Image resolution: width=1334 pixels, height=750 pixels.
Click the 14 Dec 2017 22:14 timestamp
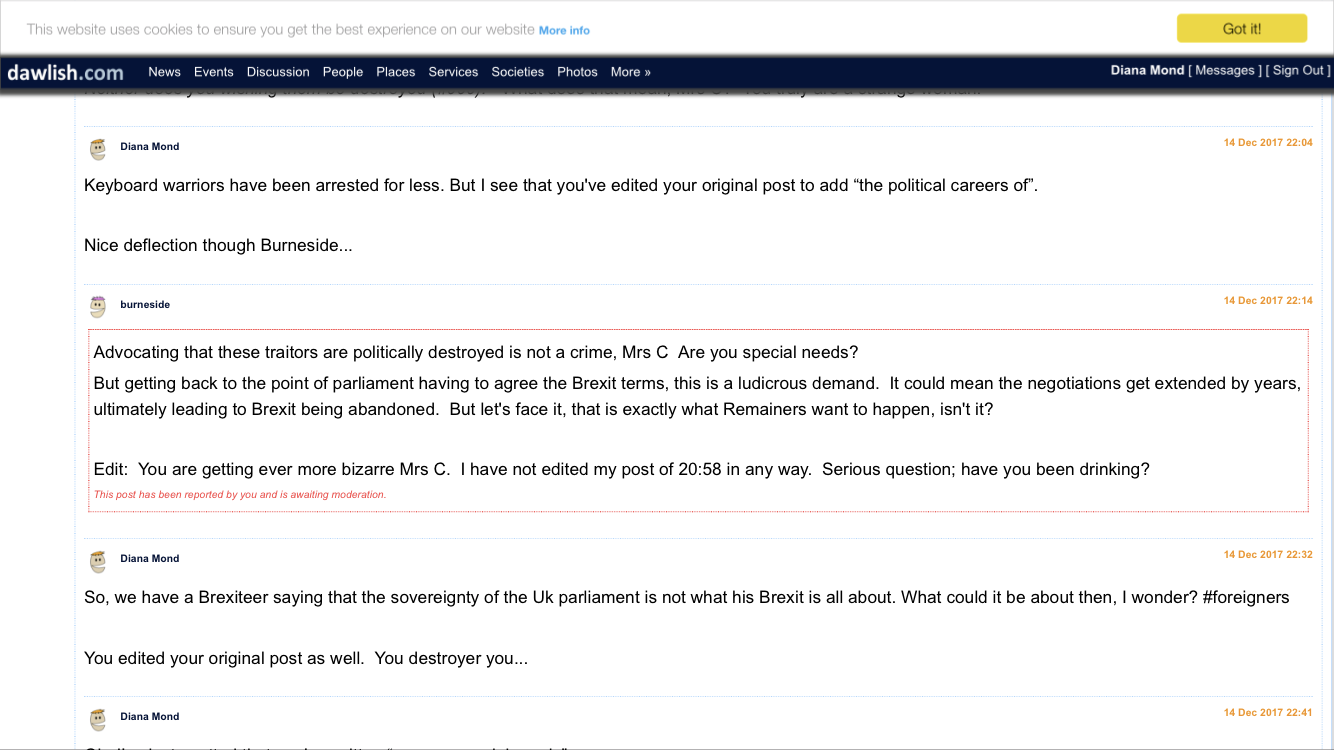tap(1267, 301)
